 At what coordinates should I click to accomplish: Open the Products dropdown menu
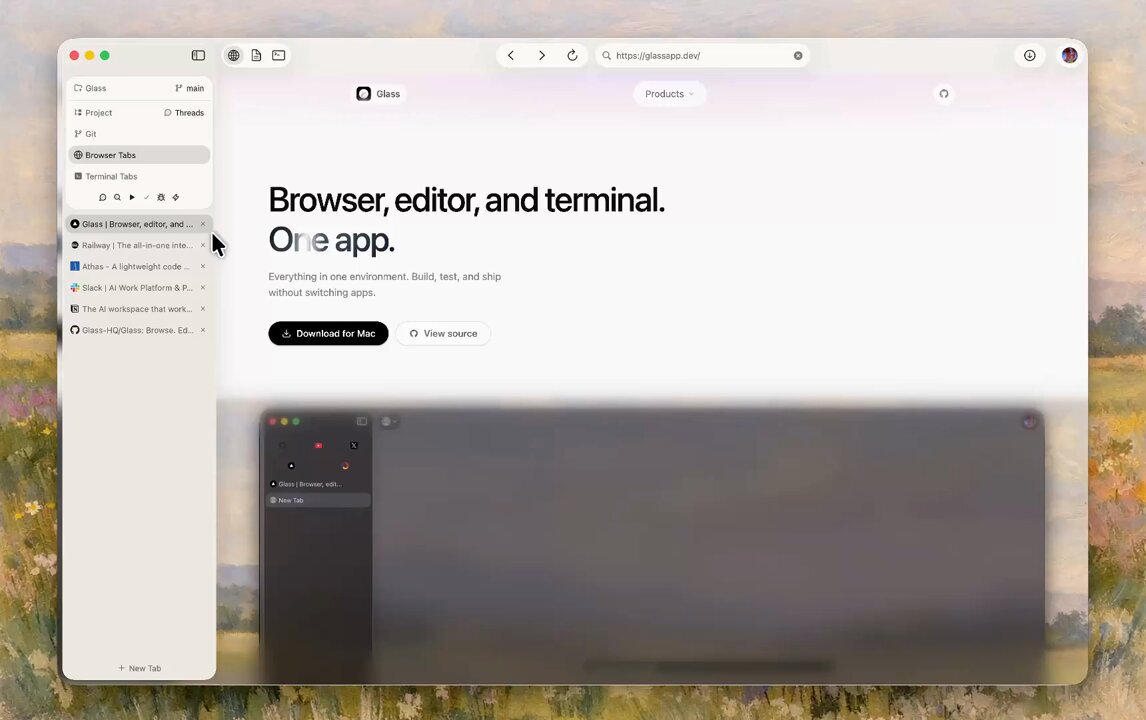point(669,94)
